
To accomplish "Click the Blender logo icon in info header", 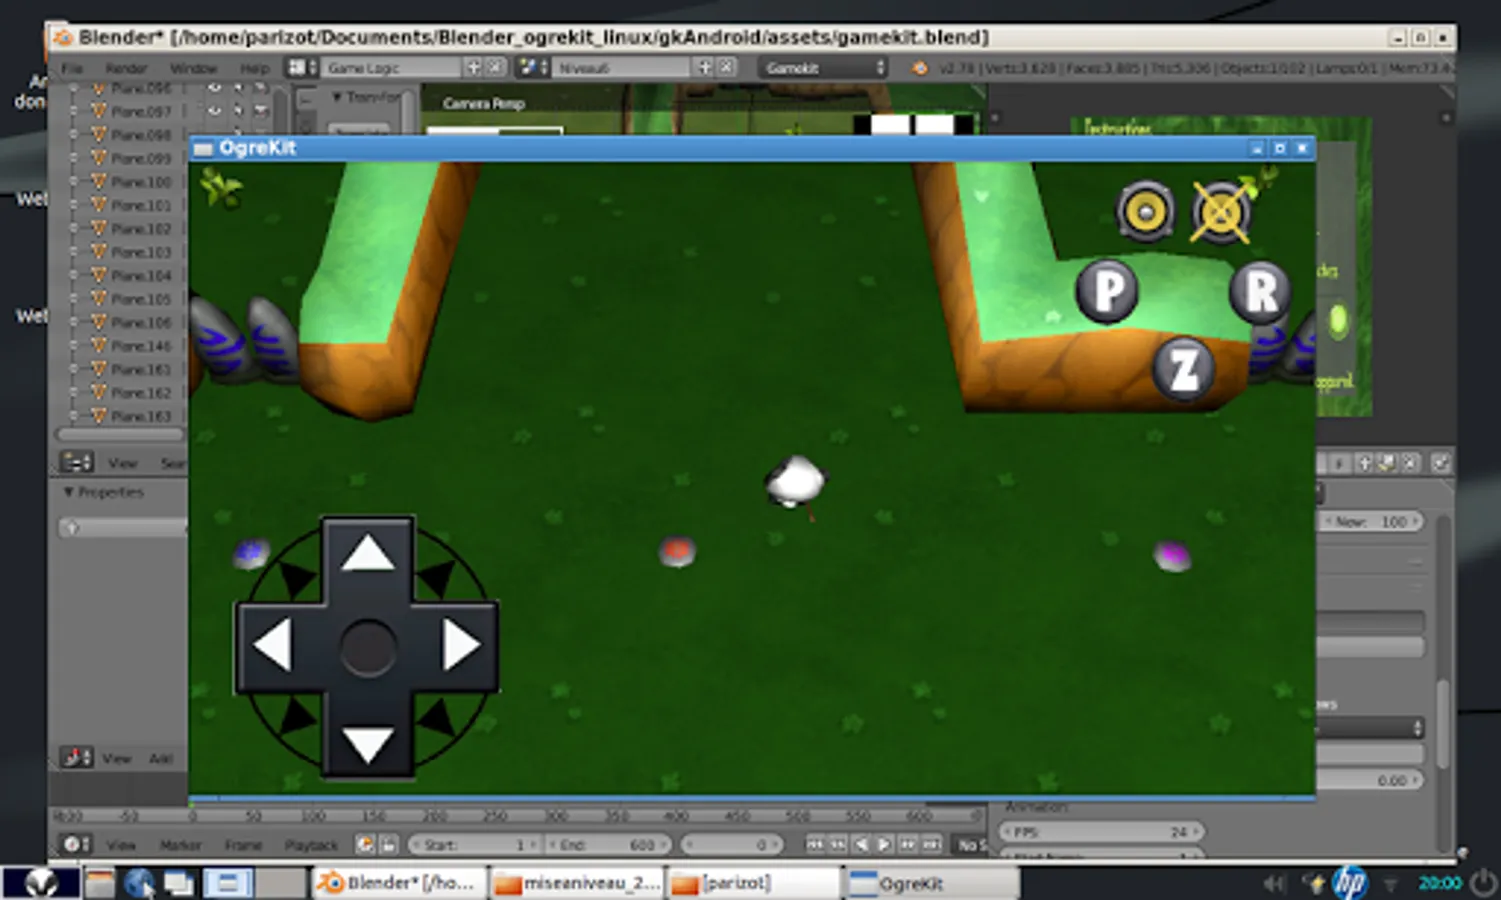I will pyautogui.click(x=920, y=68).
